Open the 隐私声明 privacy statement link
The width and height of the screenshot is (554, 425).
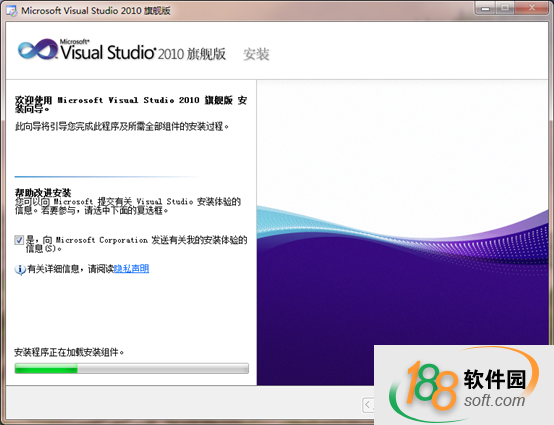(131, 269)
